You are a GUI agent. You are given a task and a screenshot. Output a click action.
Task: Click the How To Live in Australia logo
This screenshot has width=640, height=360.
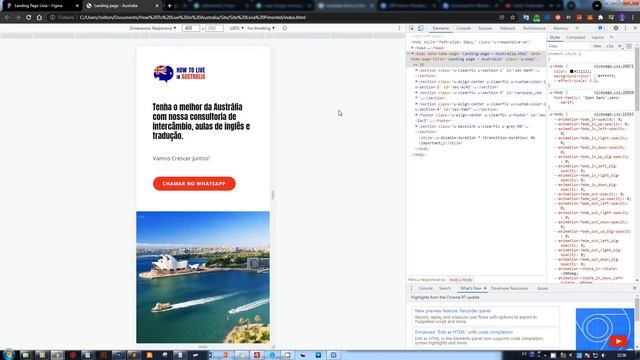180,73
